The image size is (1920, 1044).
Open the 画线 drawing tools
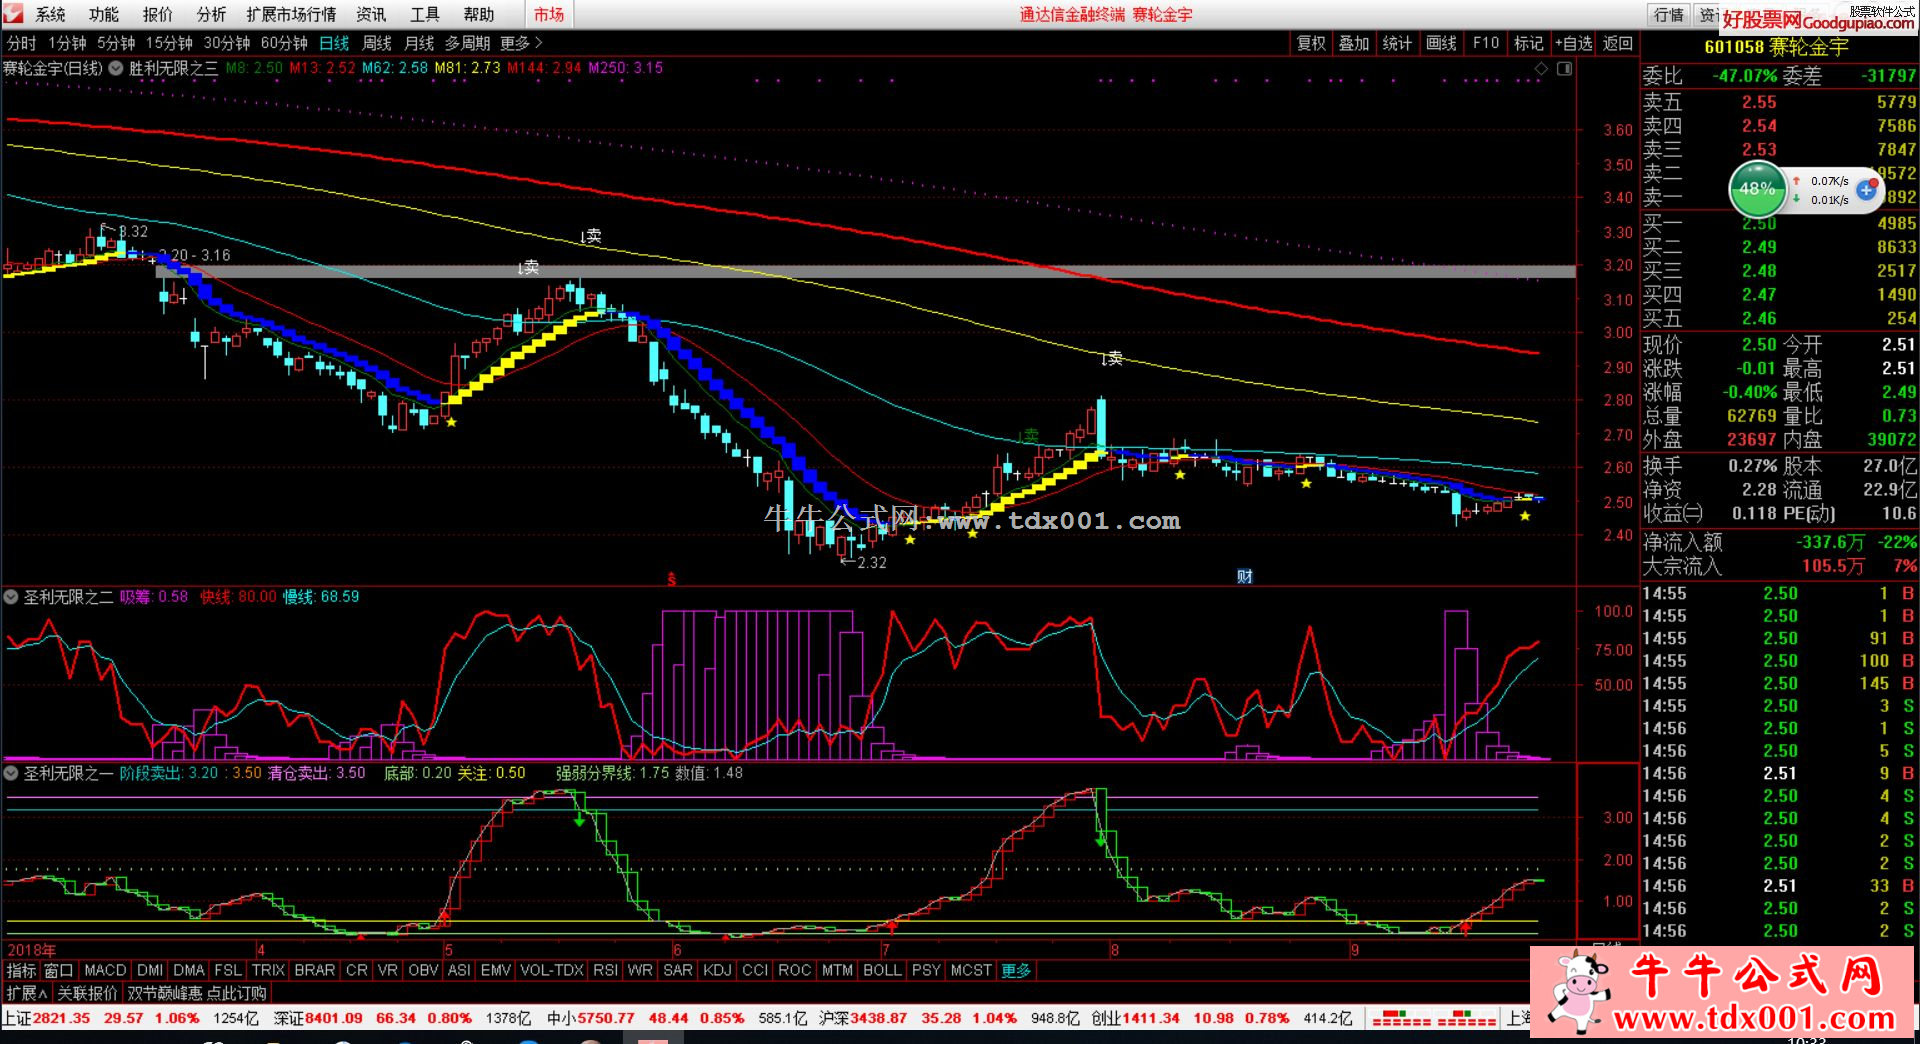click(x=1441, y=43)
